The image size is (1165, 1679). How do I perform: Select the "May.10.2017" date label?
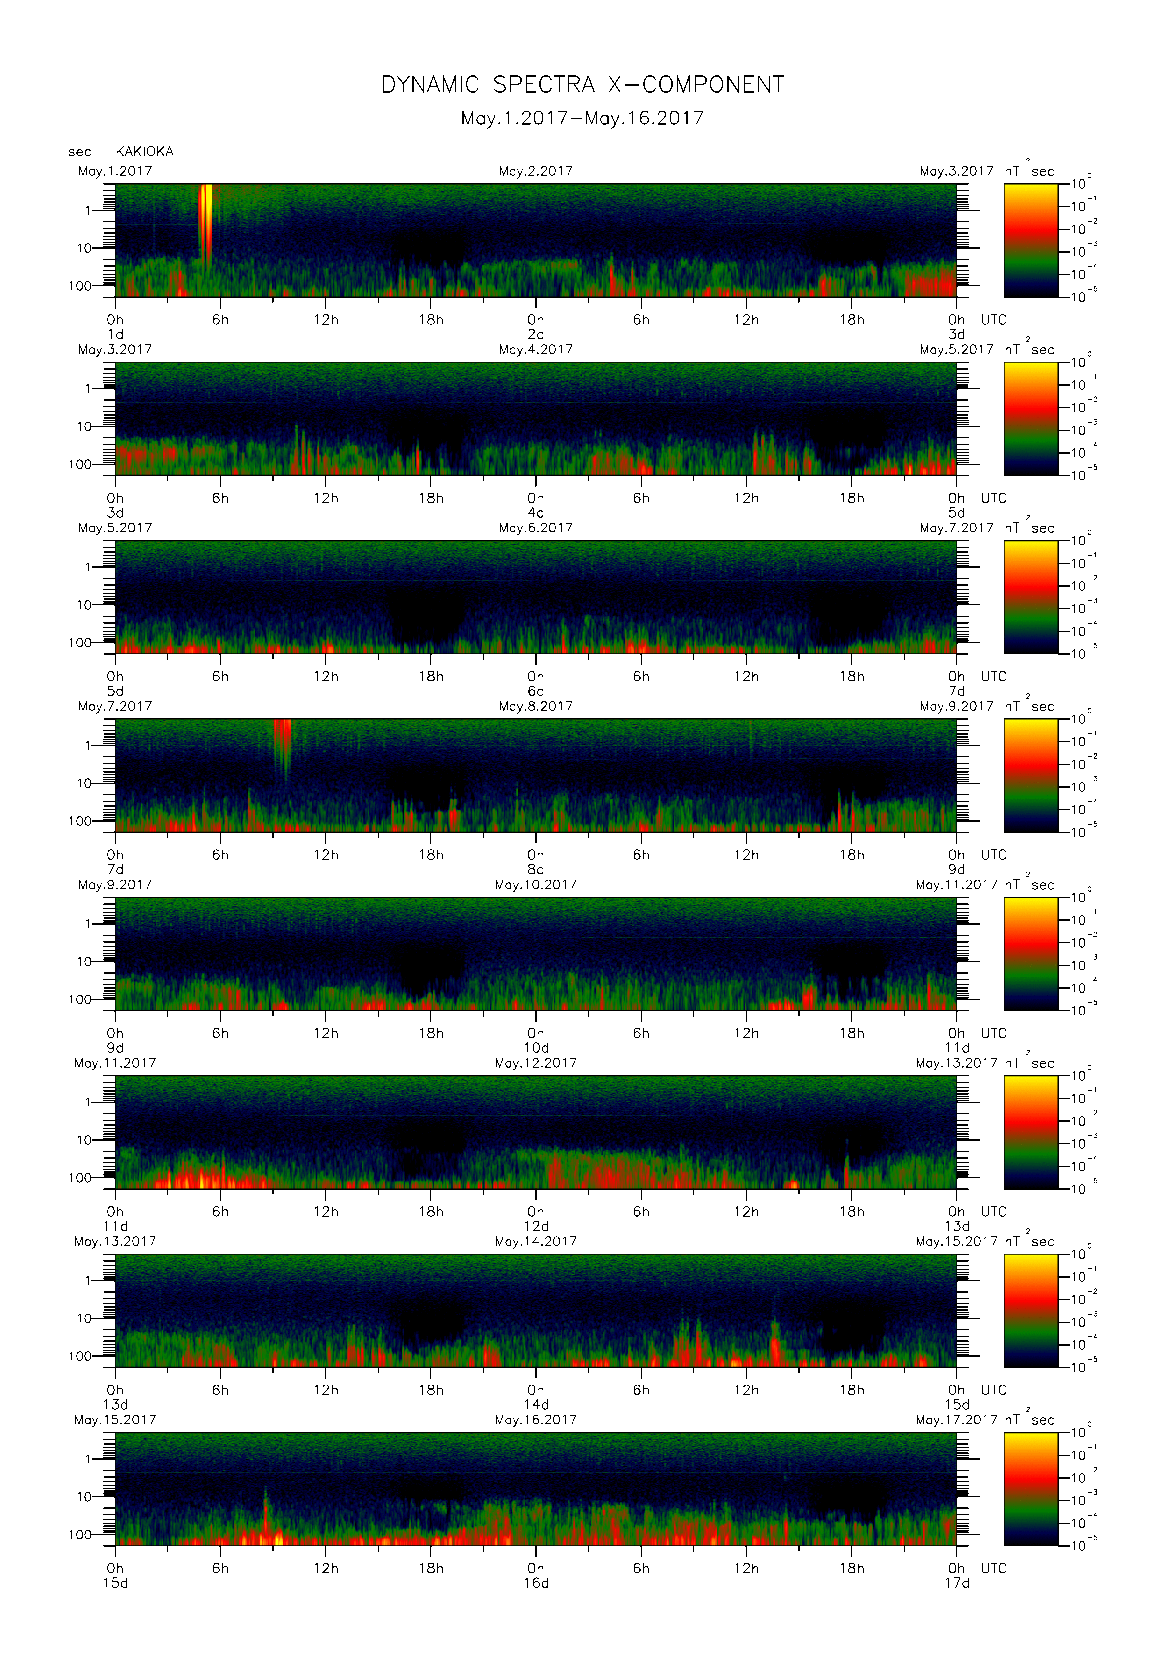tap(536, 885)
